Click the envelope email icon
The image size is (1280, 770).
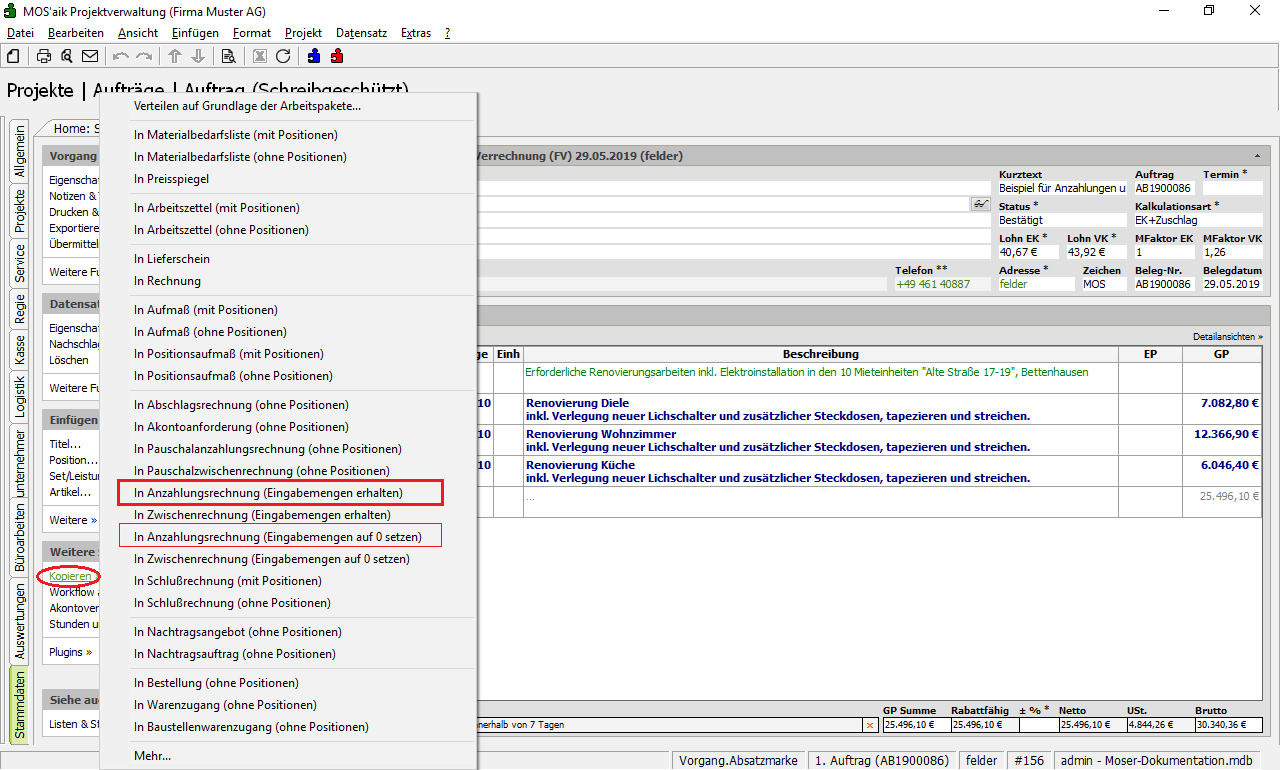click(x=90, y=56)
